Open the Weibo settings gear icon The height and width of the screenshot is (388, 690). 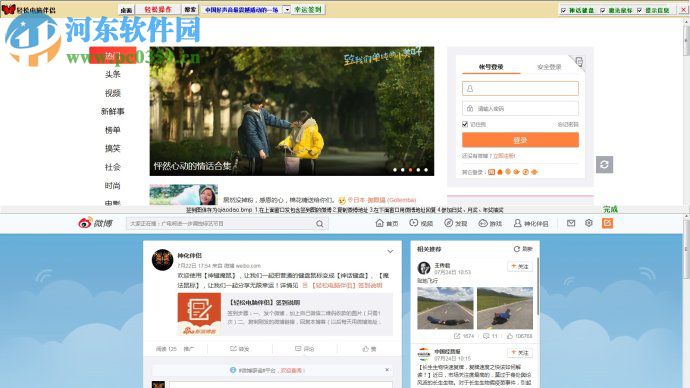(589, 223)
